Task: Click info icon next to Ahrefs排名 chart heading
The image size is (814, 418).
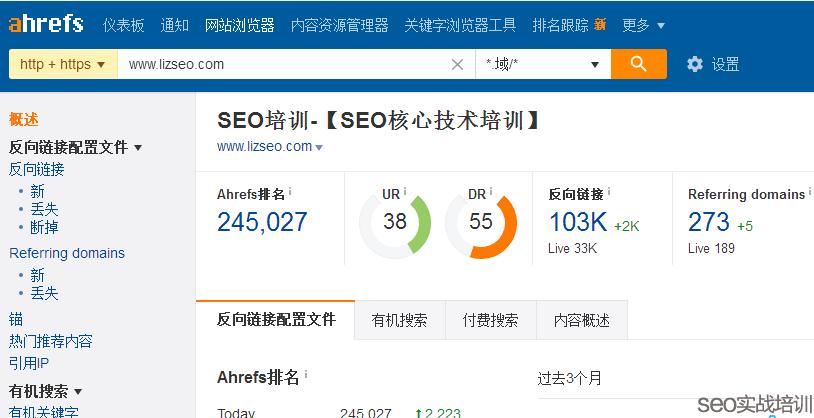Action: tap(306, 374)
